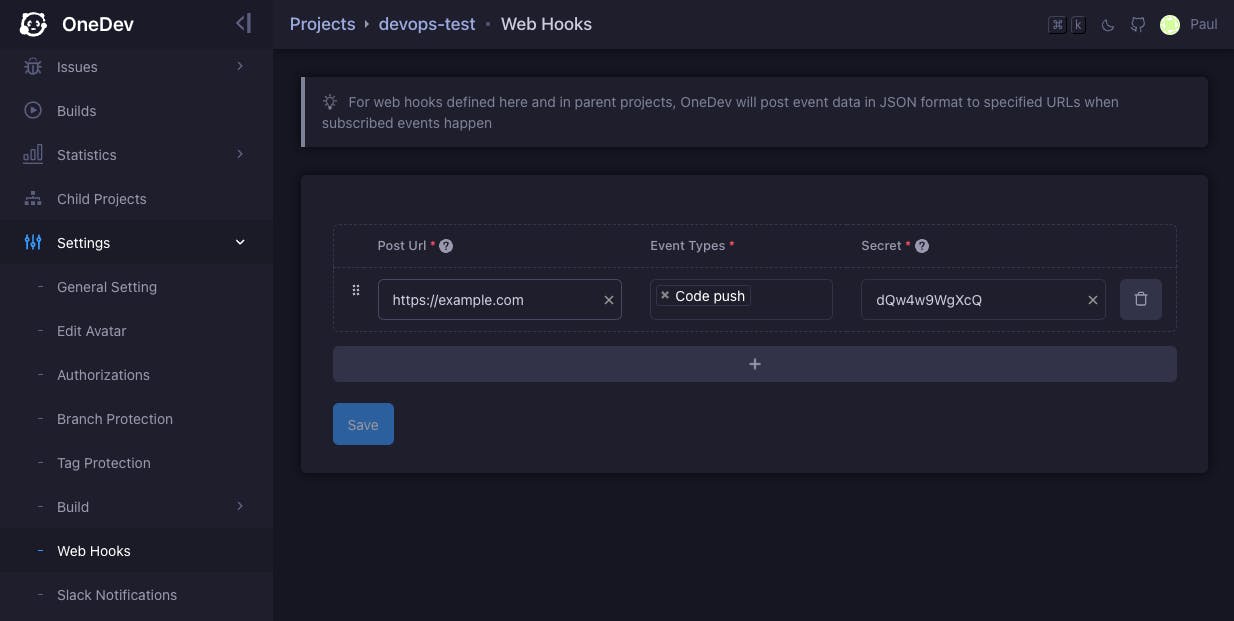This screenshot has width=1234, height=621.
Task: Open the GitHub icon in the top bar
Action: click(1137, 25)
